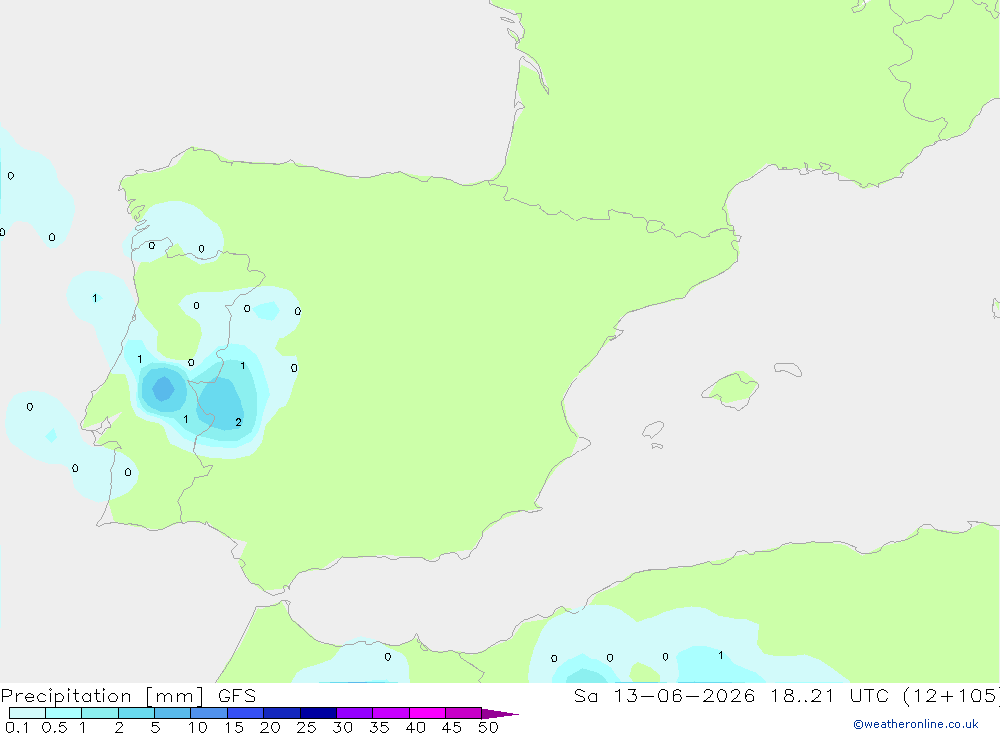The image size is (1000, 733).
Task: Select the 1–2 mm legend color box
Action: [99, 713]
